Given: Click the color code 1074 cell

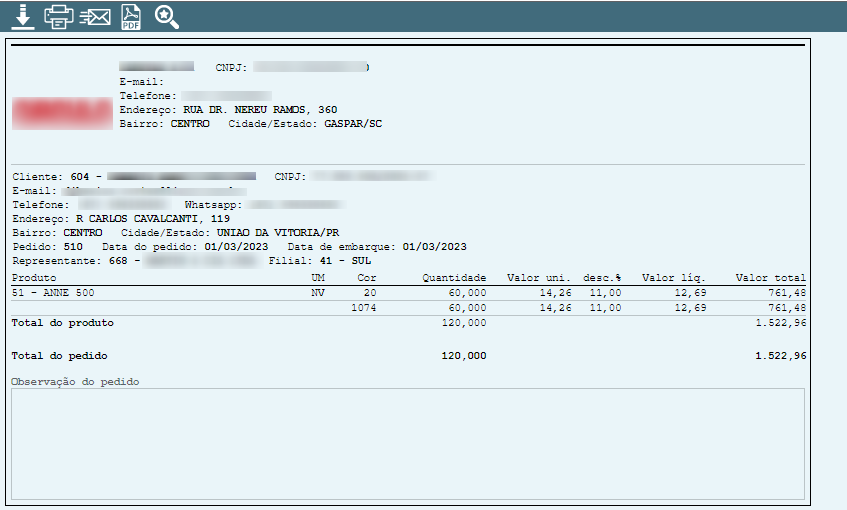Looking at the screenshot, I should (364, 308).
